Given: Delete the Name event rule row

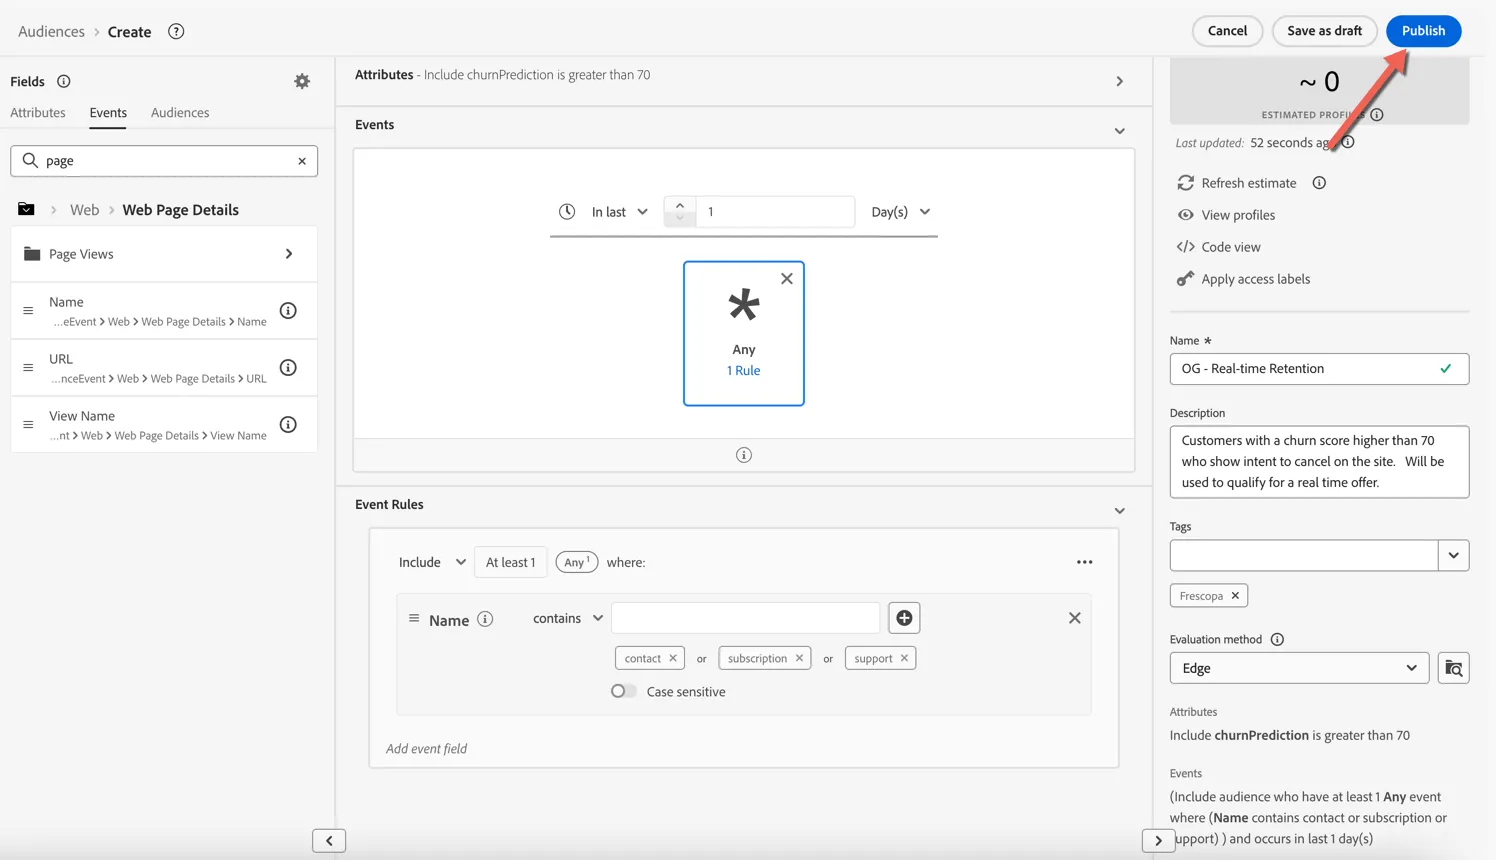Looking at the screenshot, I should (1075, 618).
